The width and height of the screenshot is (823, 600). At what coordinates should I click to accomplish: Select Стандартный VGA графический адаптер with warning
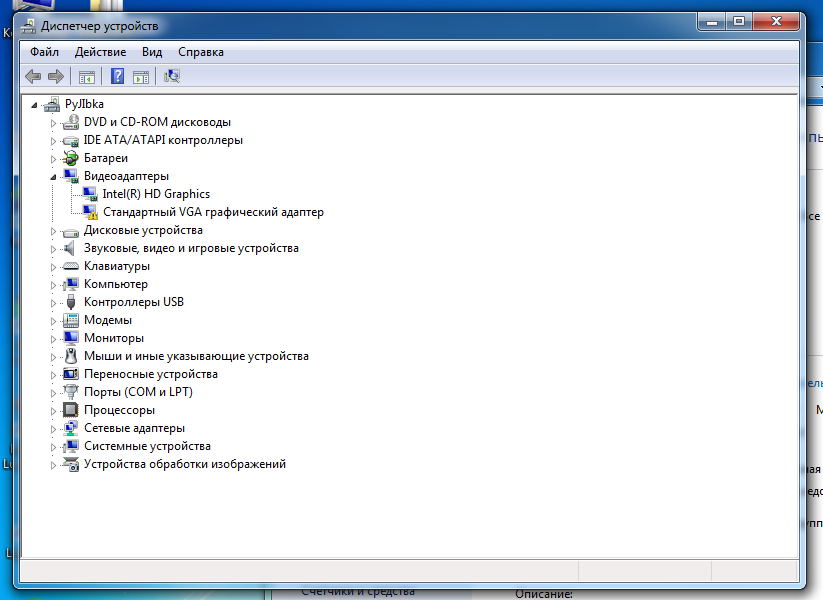pos(213,212)
